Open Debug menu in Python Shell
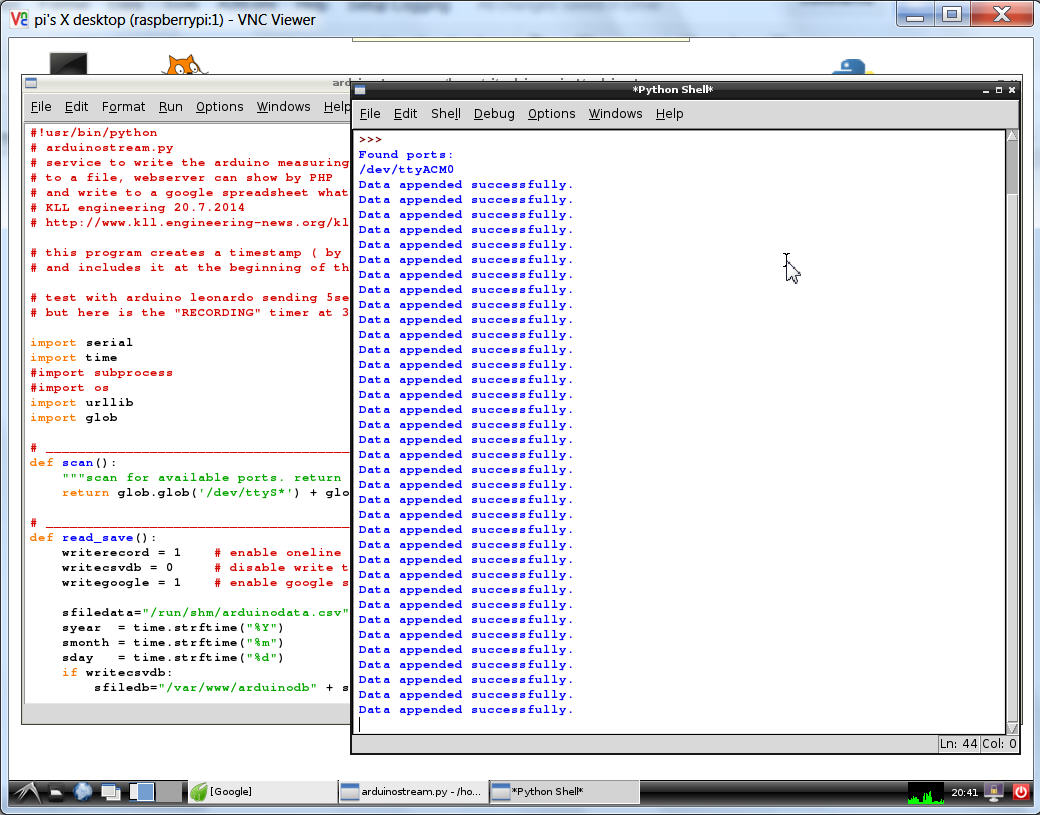This screenshot has width=1040, height=815. pyautogui.click(x=494, y=114)
